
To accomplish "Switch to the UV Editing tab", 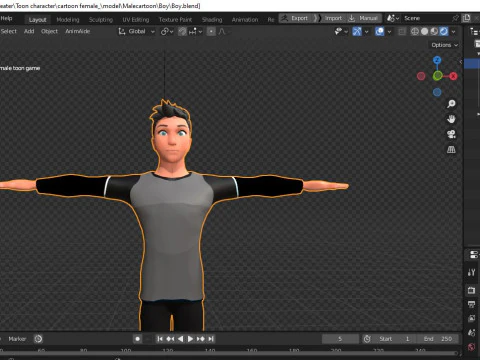I will point(136,20).
